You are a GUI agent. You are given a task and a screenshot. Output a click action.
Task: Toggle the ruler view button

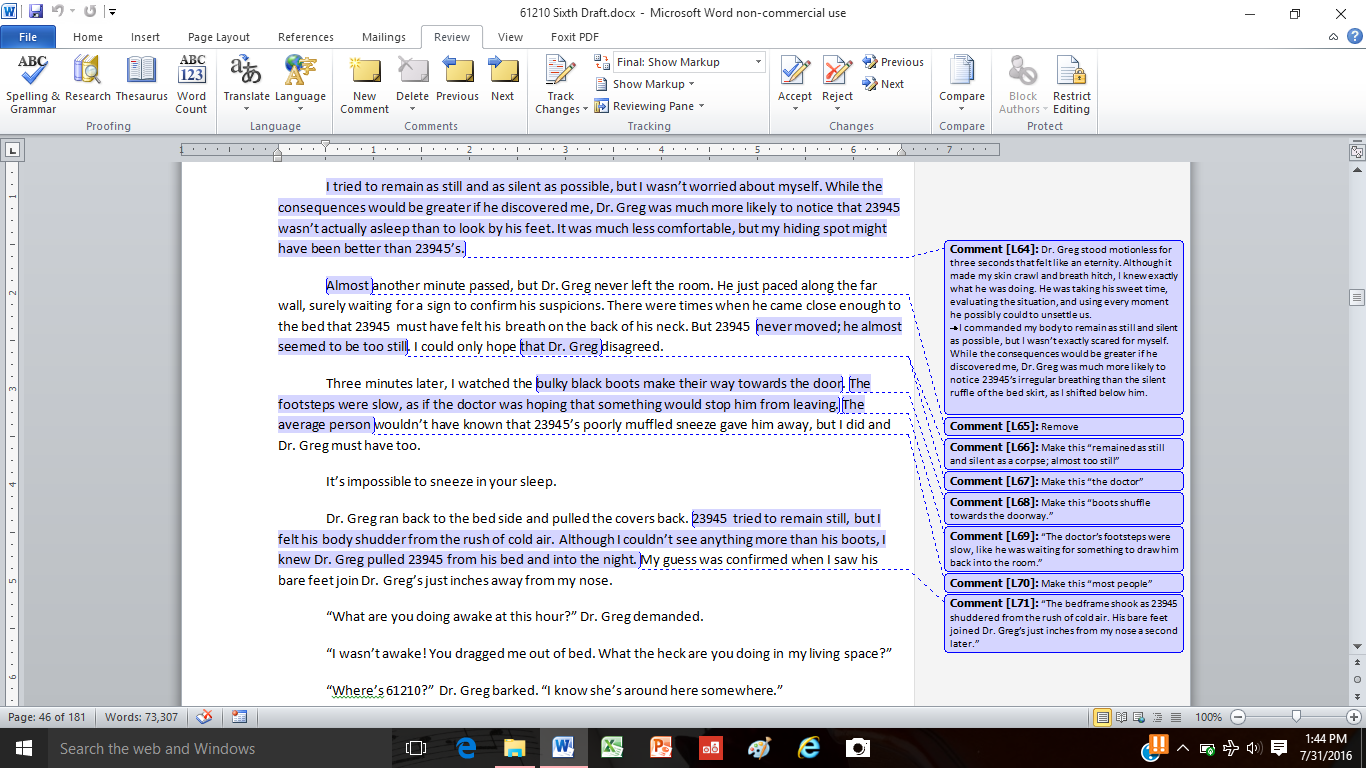tap(1357, 152)
